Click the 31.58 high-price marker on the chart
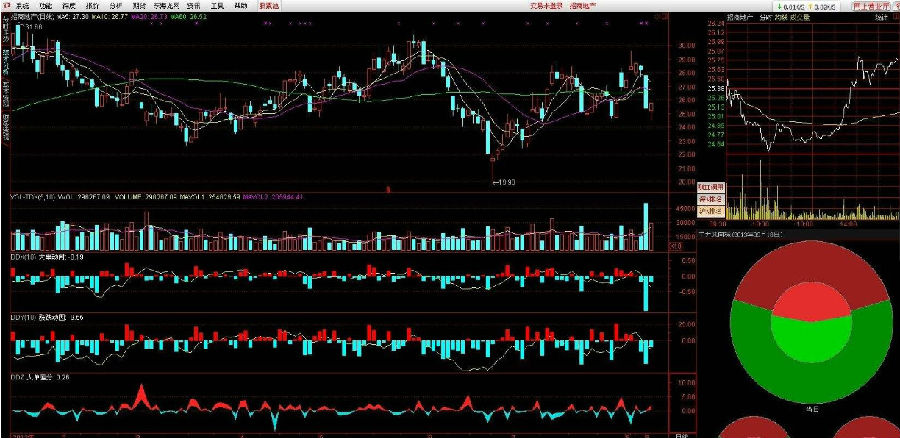This screenshot has width=900, height=438. tap(31, 27)
